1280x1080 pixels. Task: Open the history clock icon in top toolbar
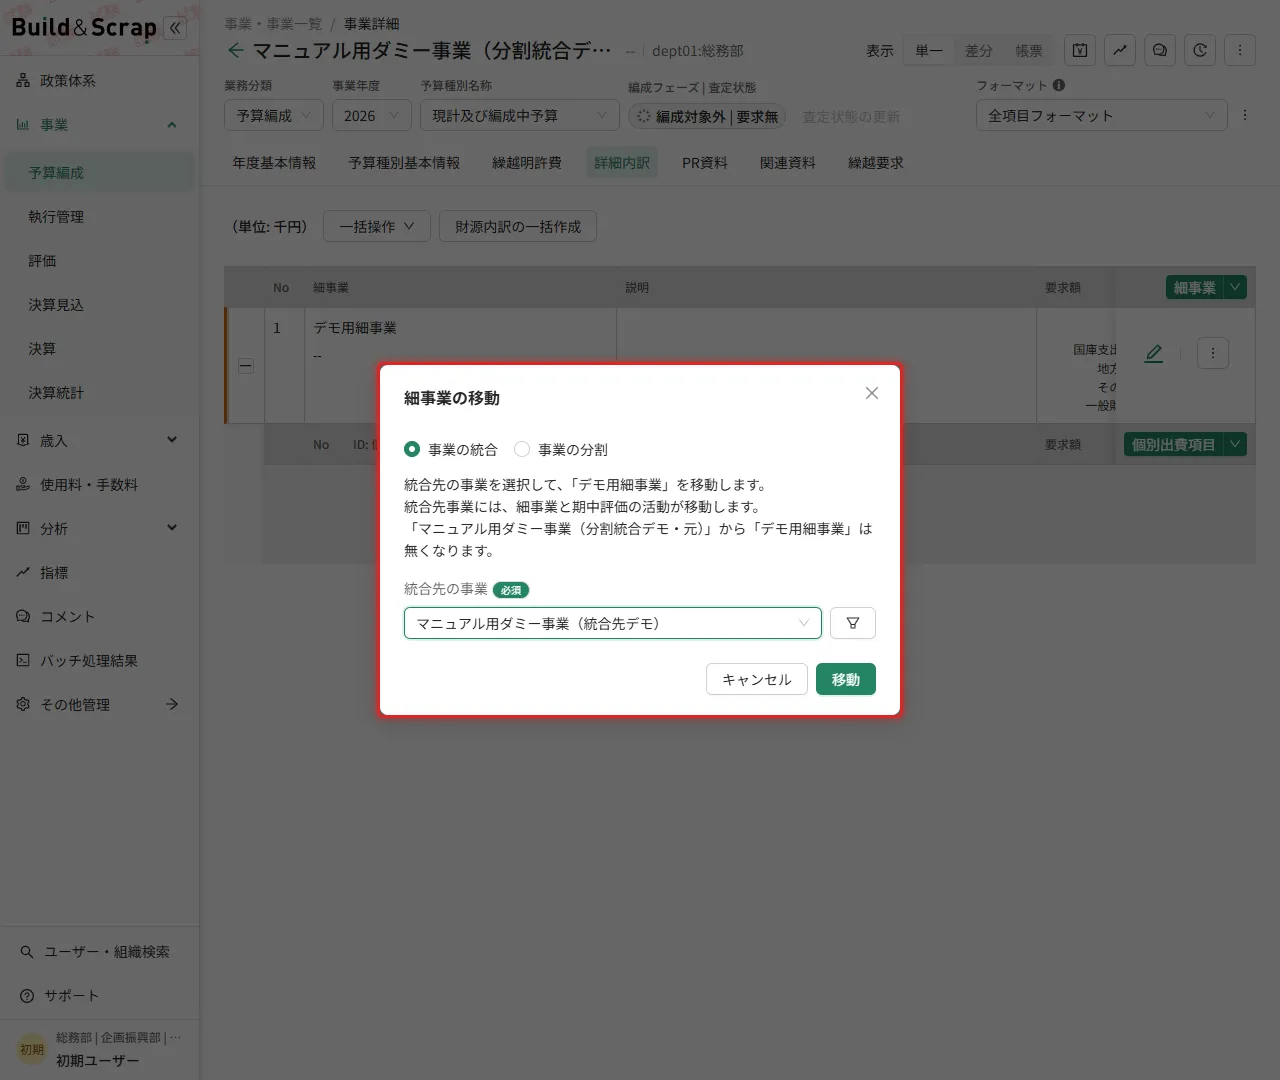tap(1200, 50)
